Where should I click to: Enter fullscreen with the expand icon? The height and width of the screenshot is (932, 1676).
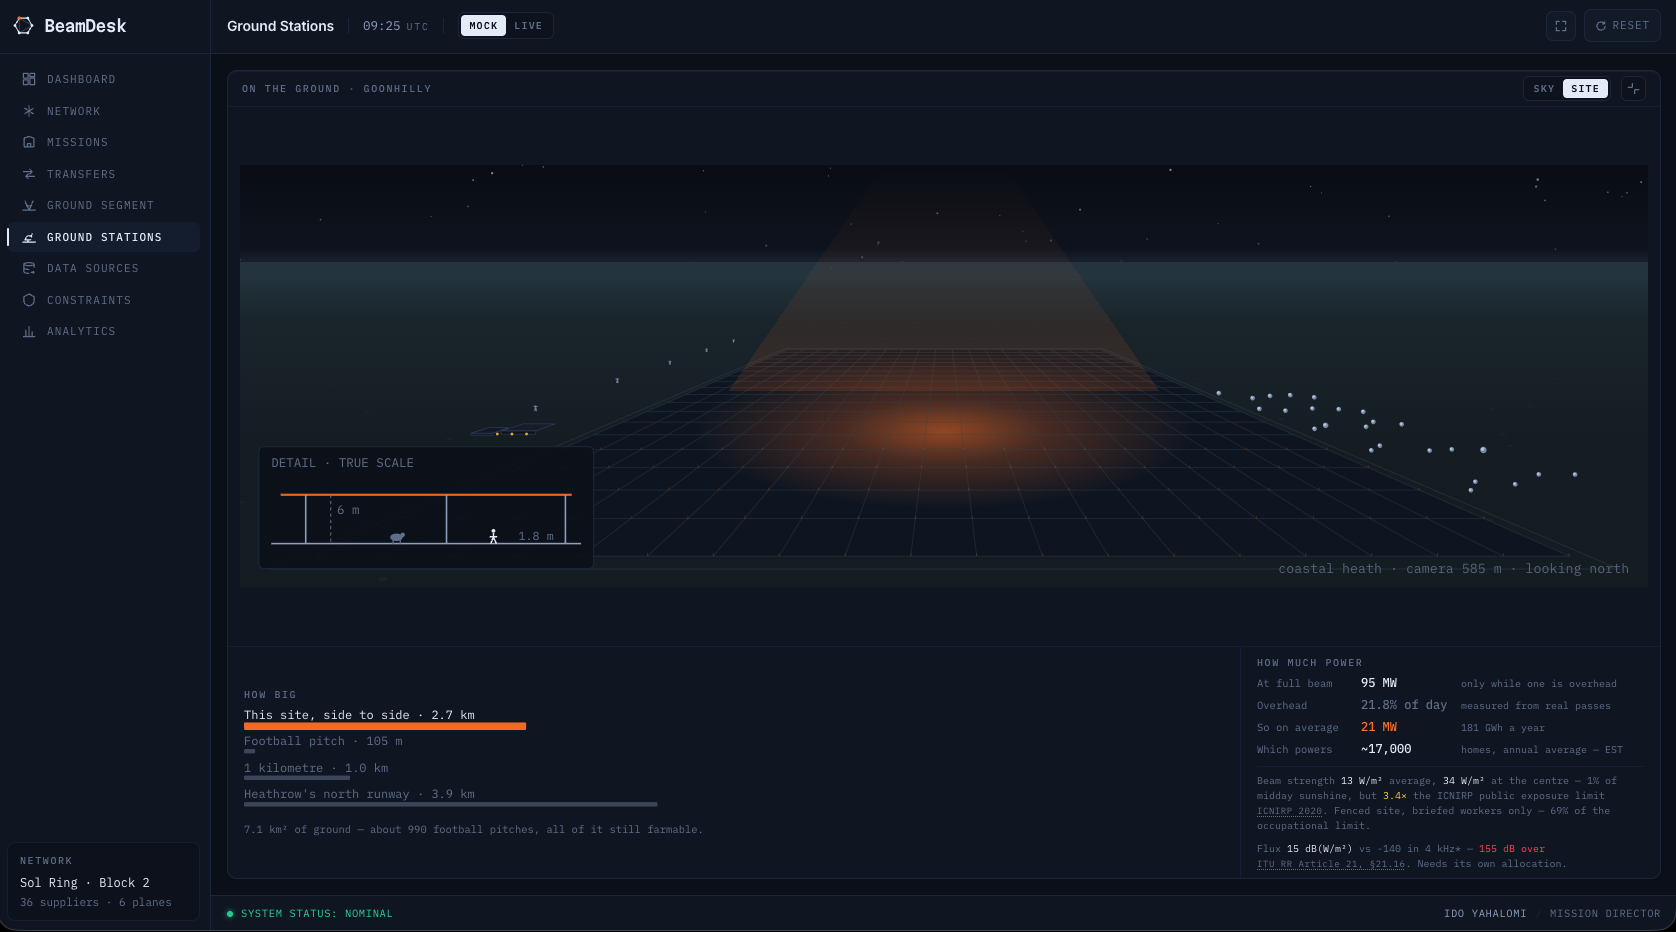point(1560,26)
